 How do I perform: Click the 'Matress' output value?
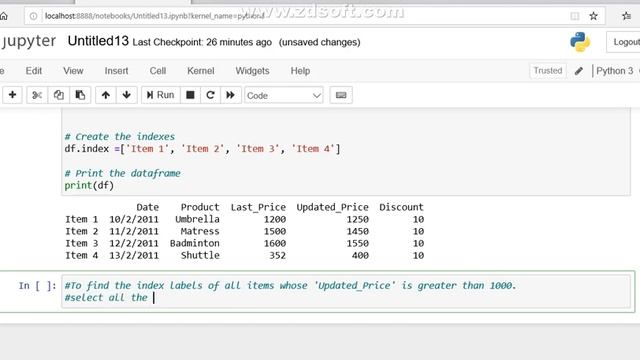[200, 231]
